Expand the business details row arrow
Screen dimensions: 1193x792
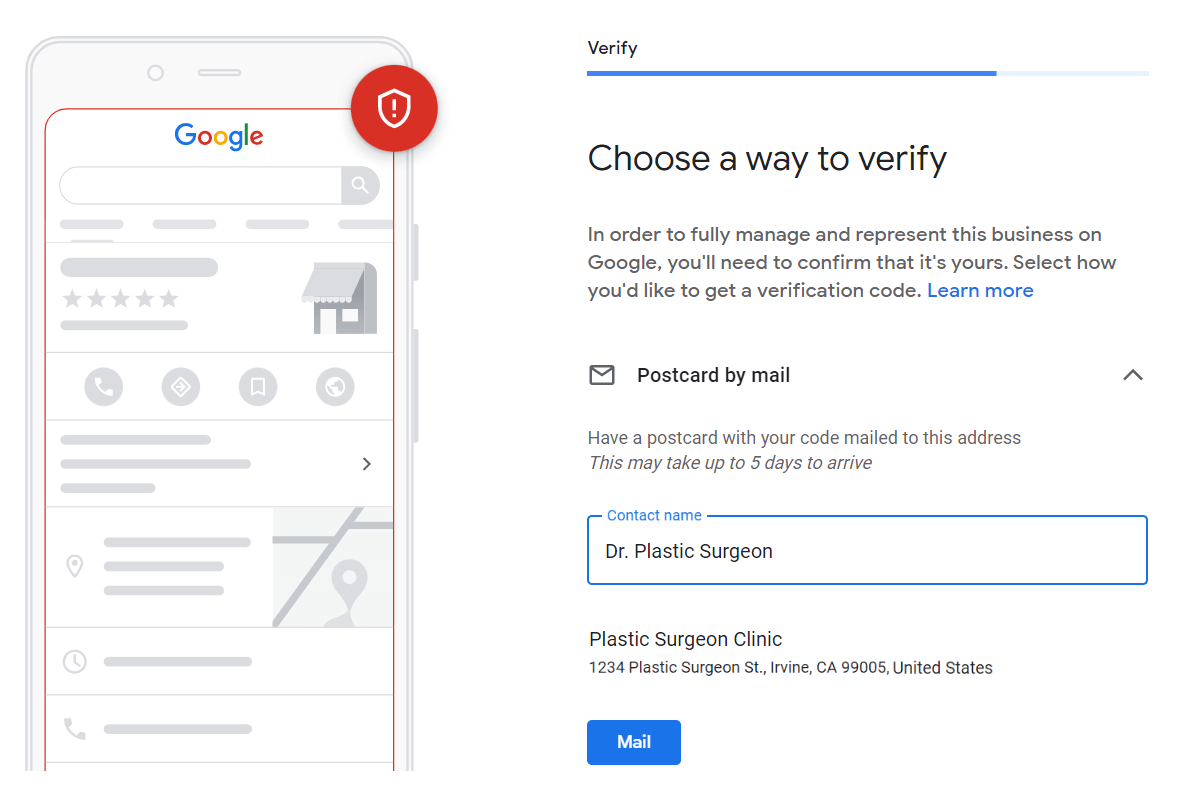tap(366, 463)
